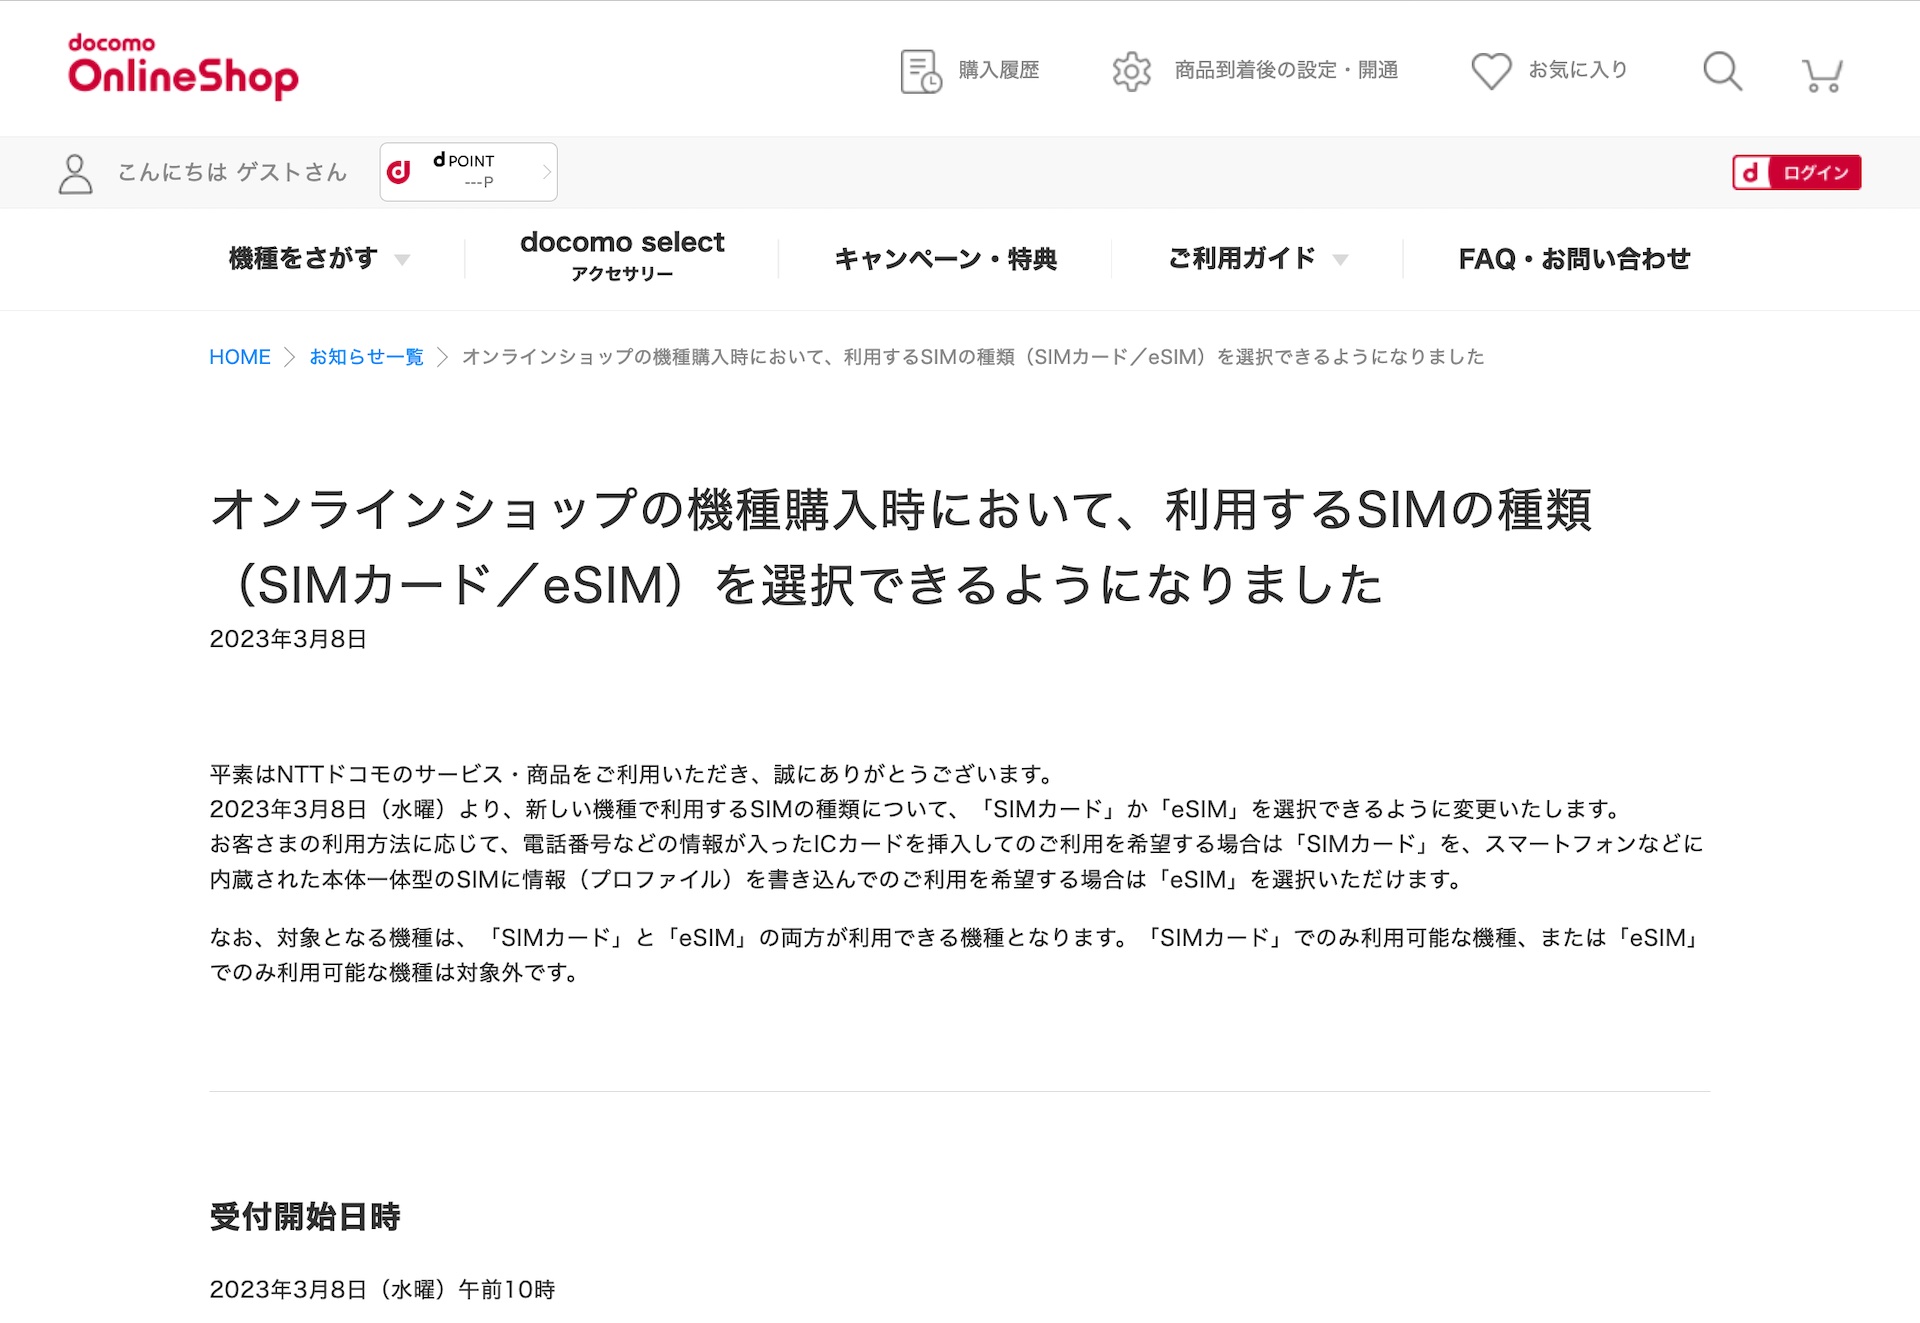The height and width of the screenshot is (1323, 1920).
Task: Click 購入履歴 text link
Action: [x=998, y=70]
